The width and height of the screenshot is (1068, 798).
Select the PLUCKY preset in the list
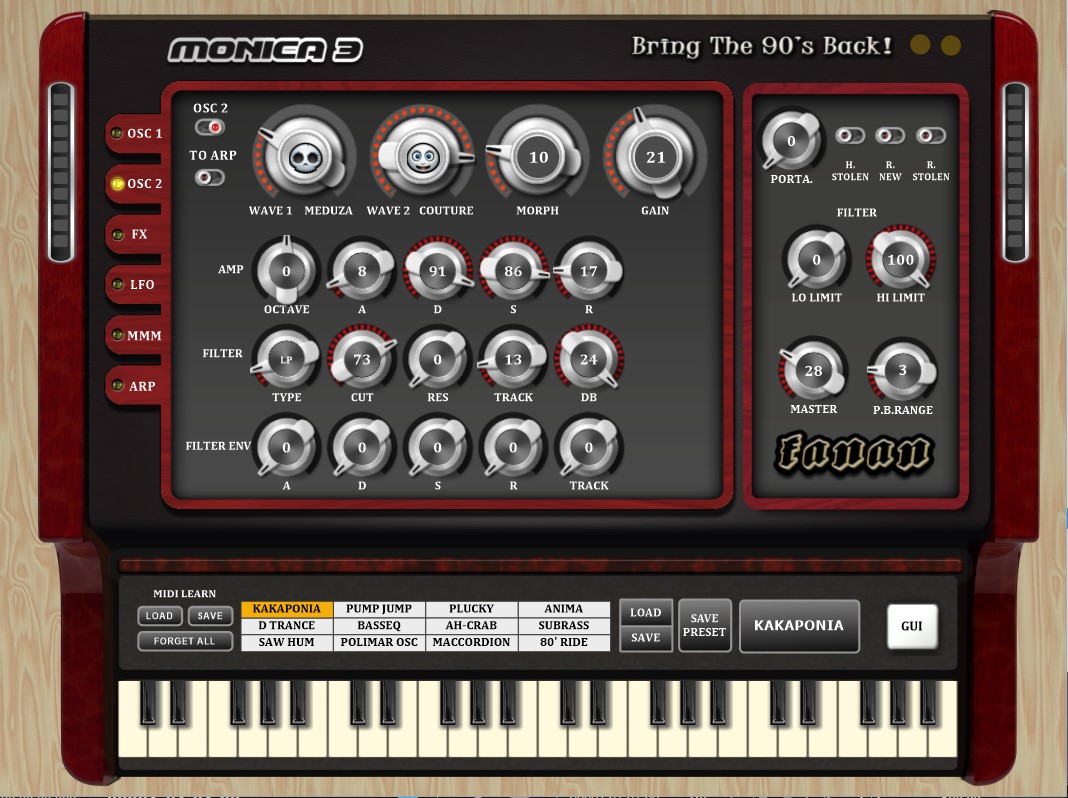[471, 608]
